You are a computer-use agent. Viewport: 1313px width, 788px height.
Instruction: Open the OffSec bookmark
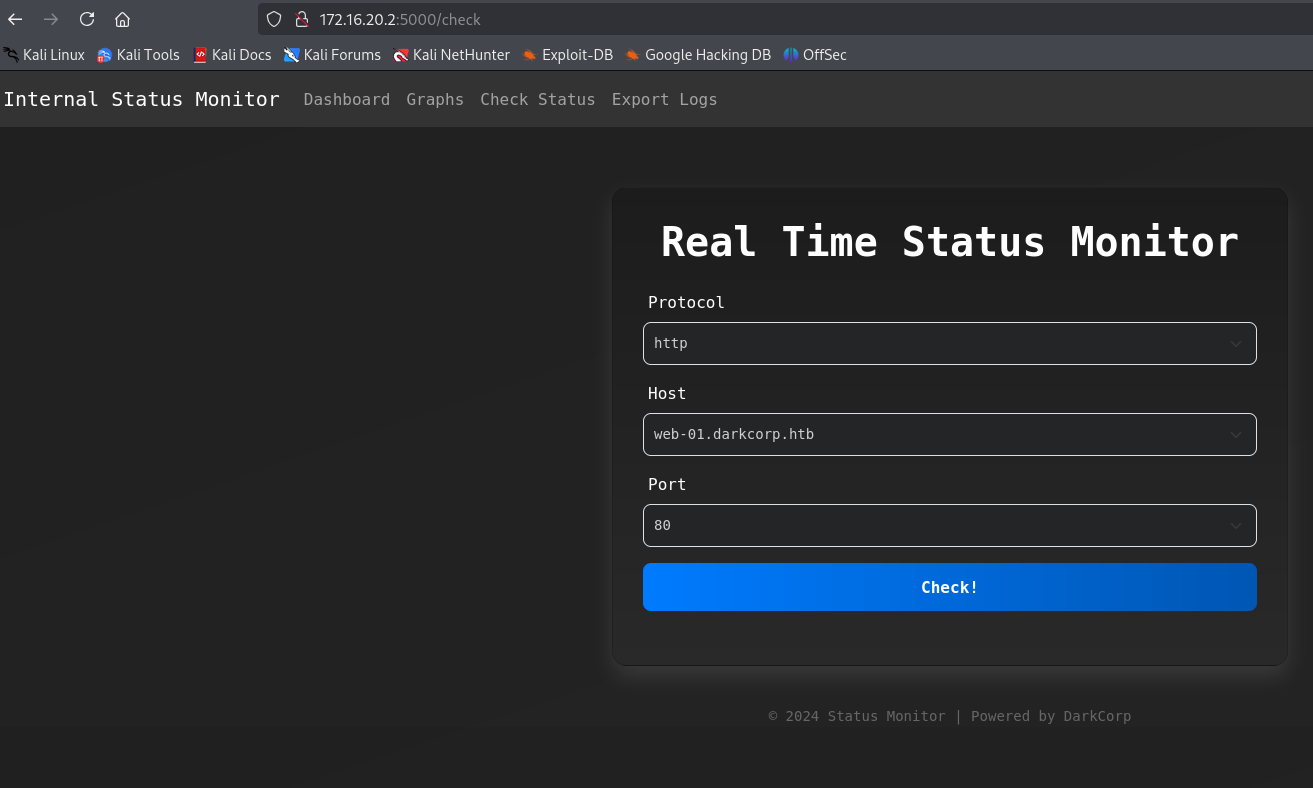(815, 55)
